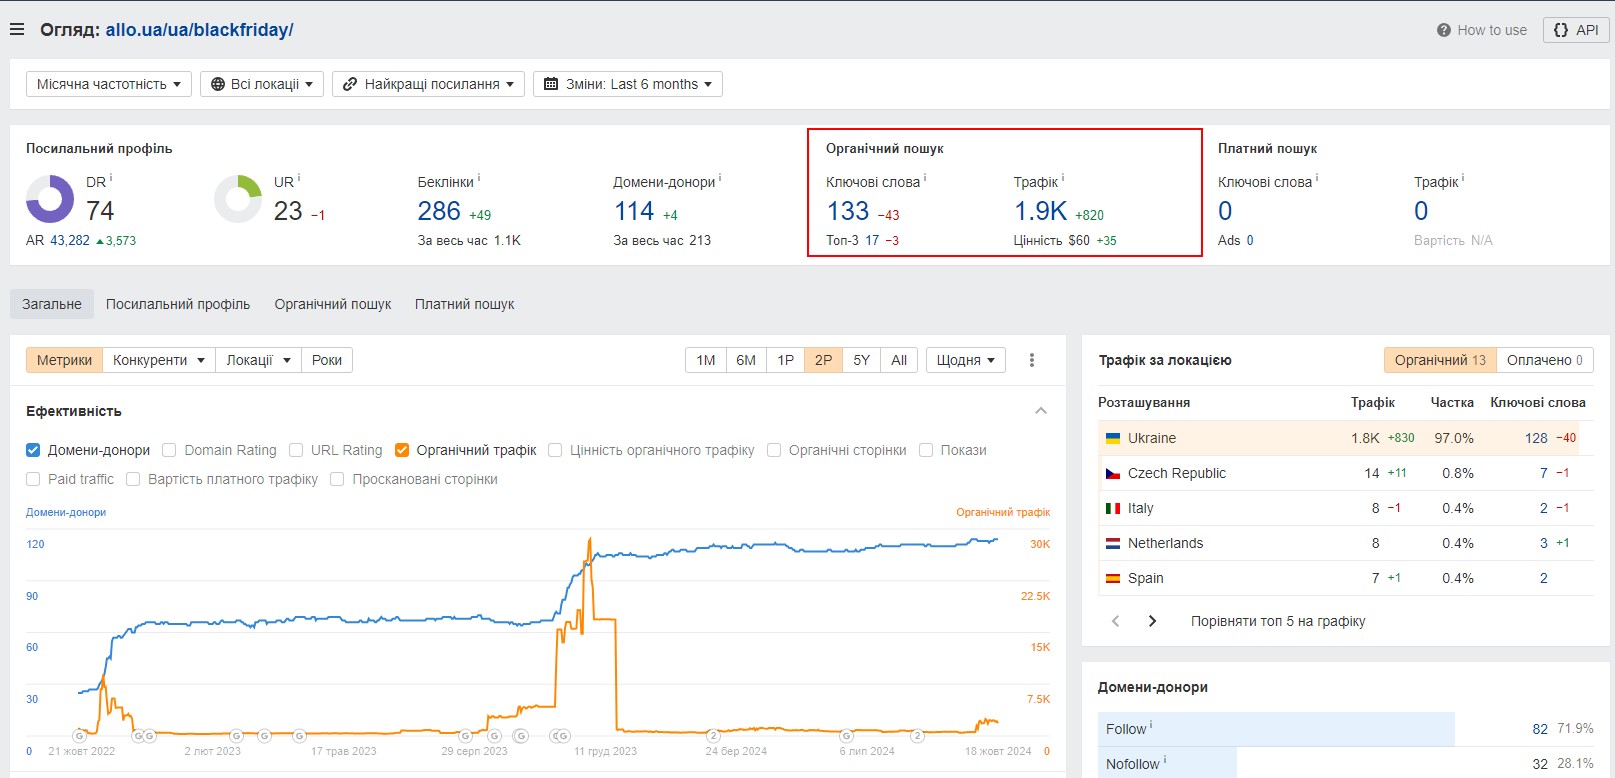1615x778 pixels.
Task: Click the link icon in Найкращі посилання
Action: click(x=350, y=84)
